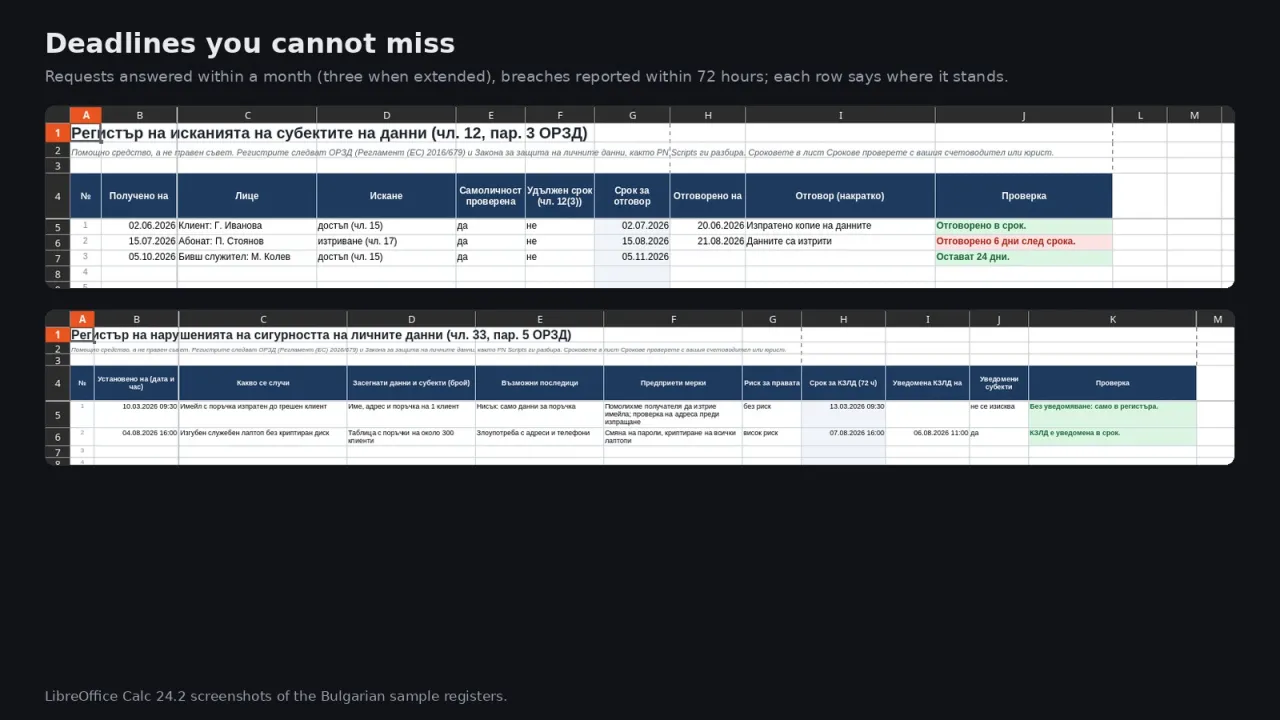This screenshot has height=720, width=1280.
Task: Click column L header in requests register
Action: 1140,115
